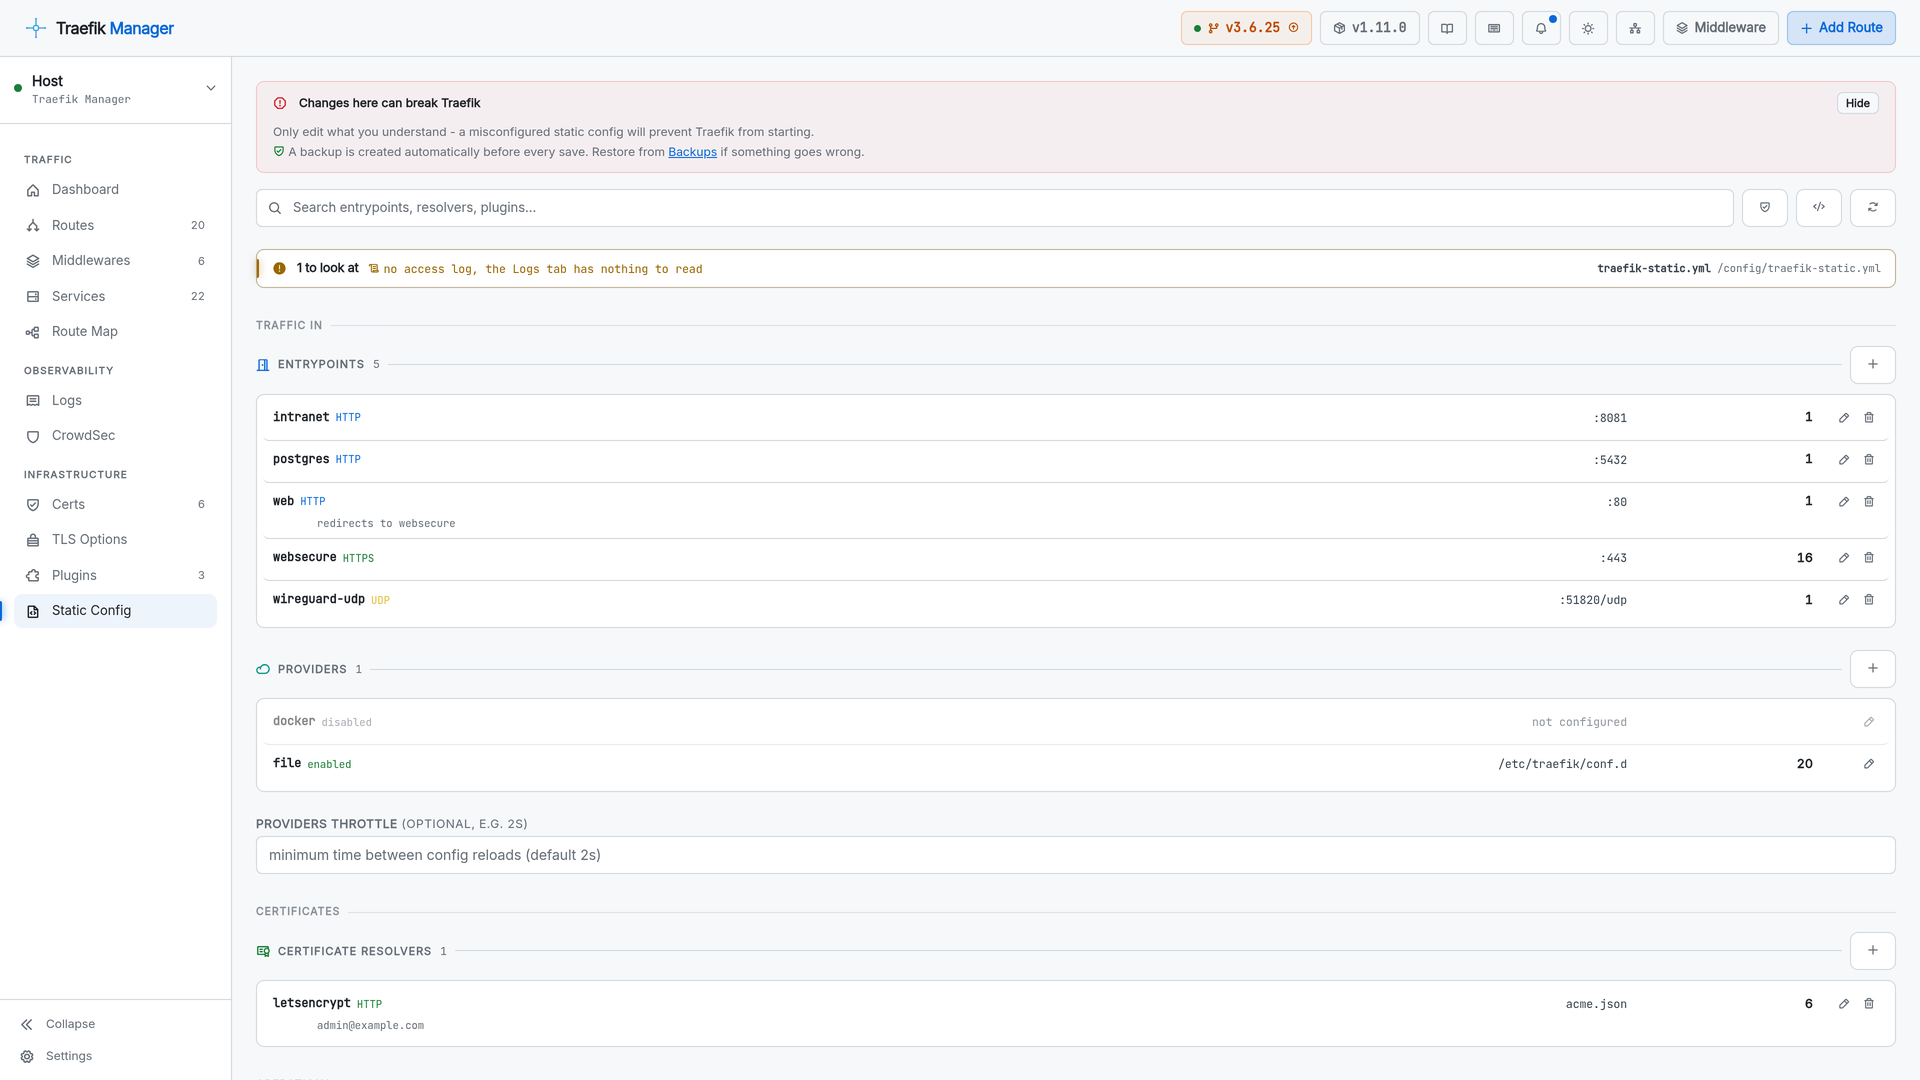Screen dimensions: 1920x1080
Task: Open the documentation book icon
Action: click(1447, 28)
